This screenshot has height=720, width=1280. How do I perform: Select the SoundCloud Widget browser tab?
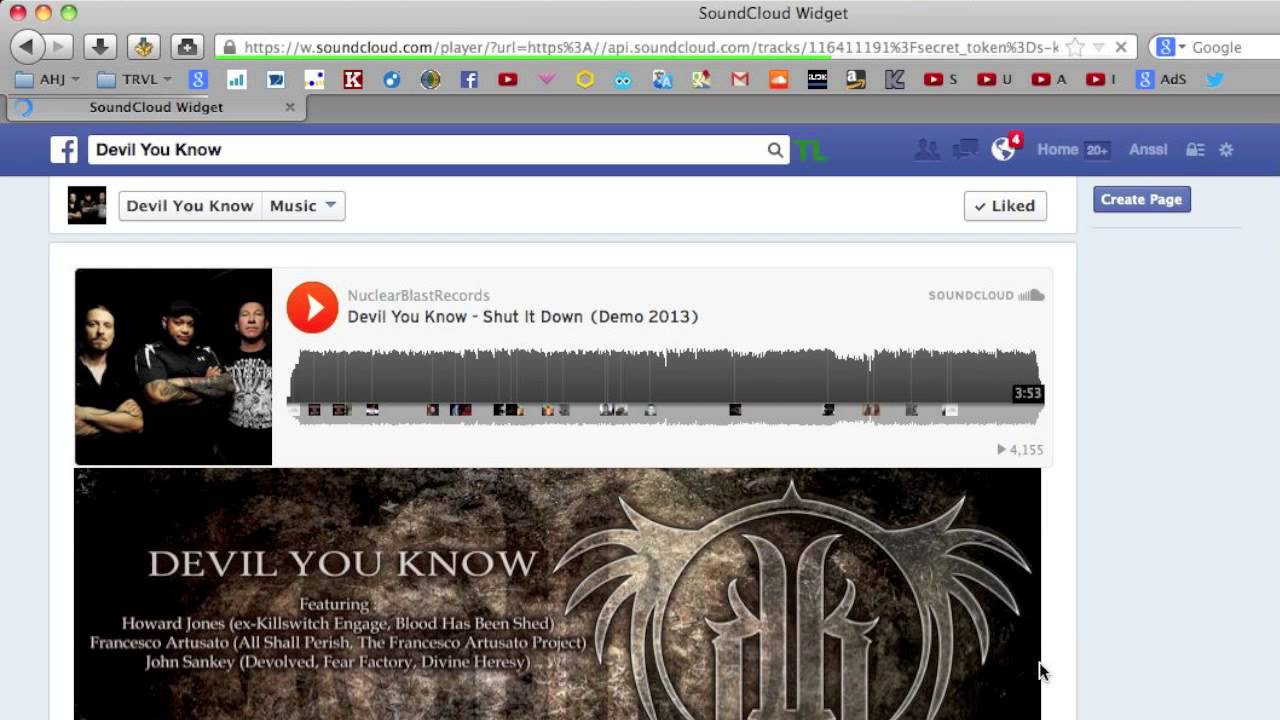point(156,107)
